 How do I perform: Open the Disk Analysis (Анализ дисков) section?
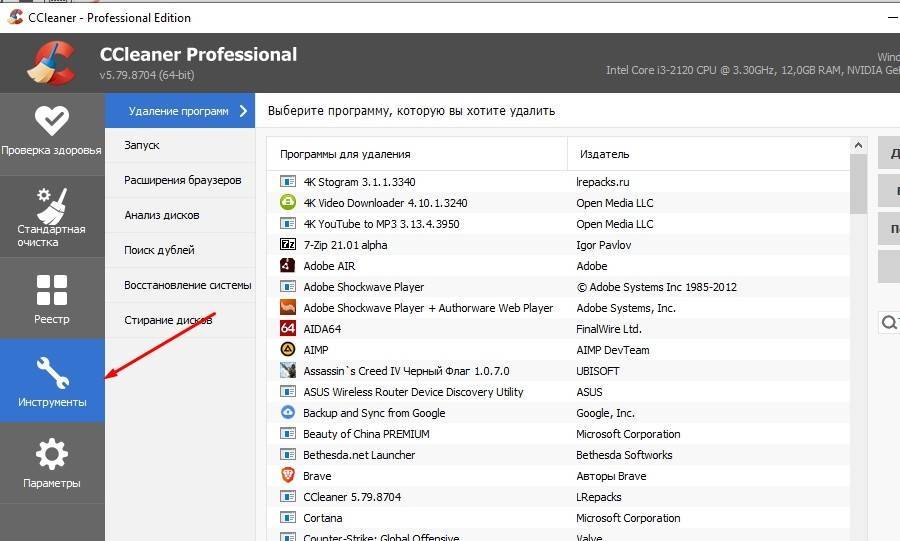point(162,215)
